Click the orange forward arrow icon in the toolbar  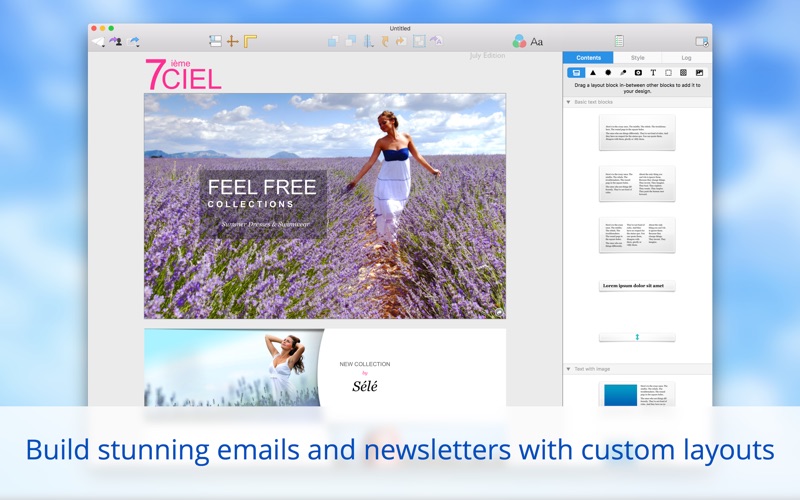click(x=401, y=41)
